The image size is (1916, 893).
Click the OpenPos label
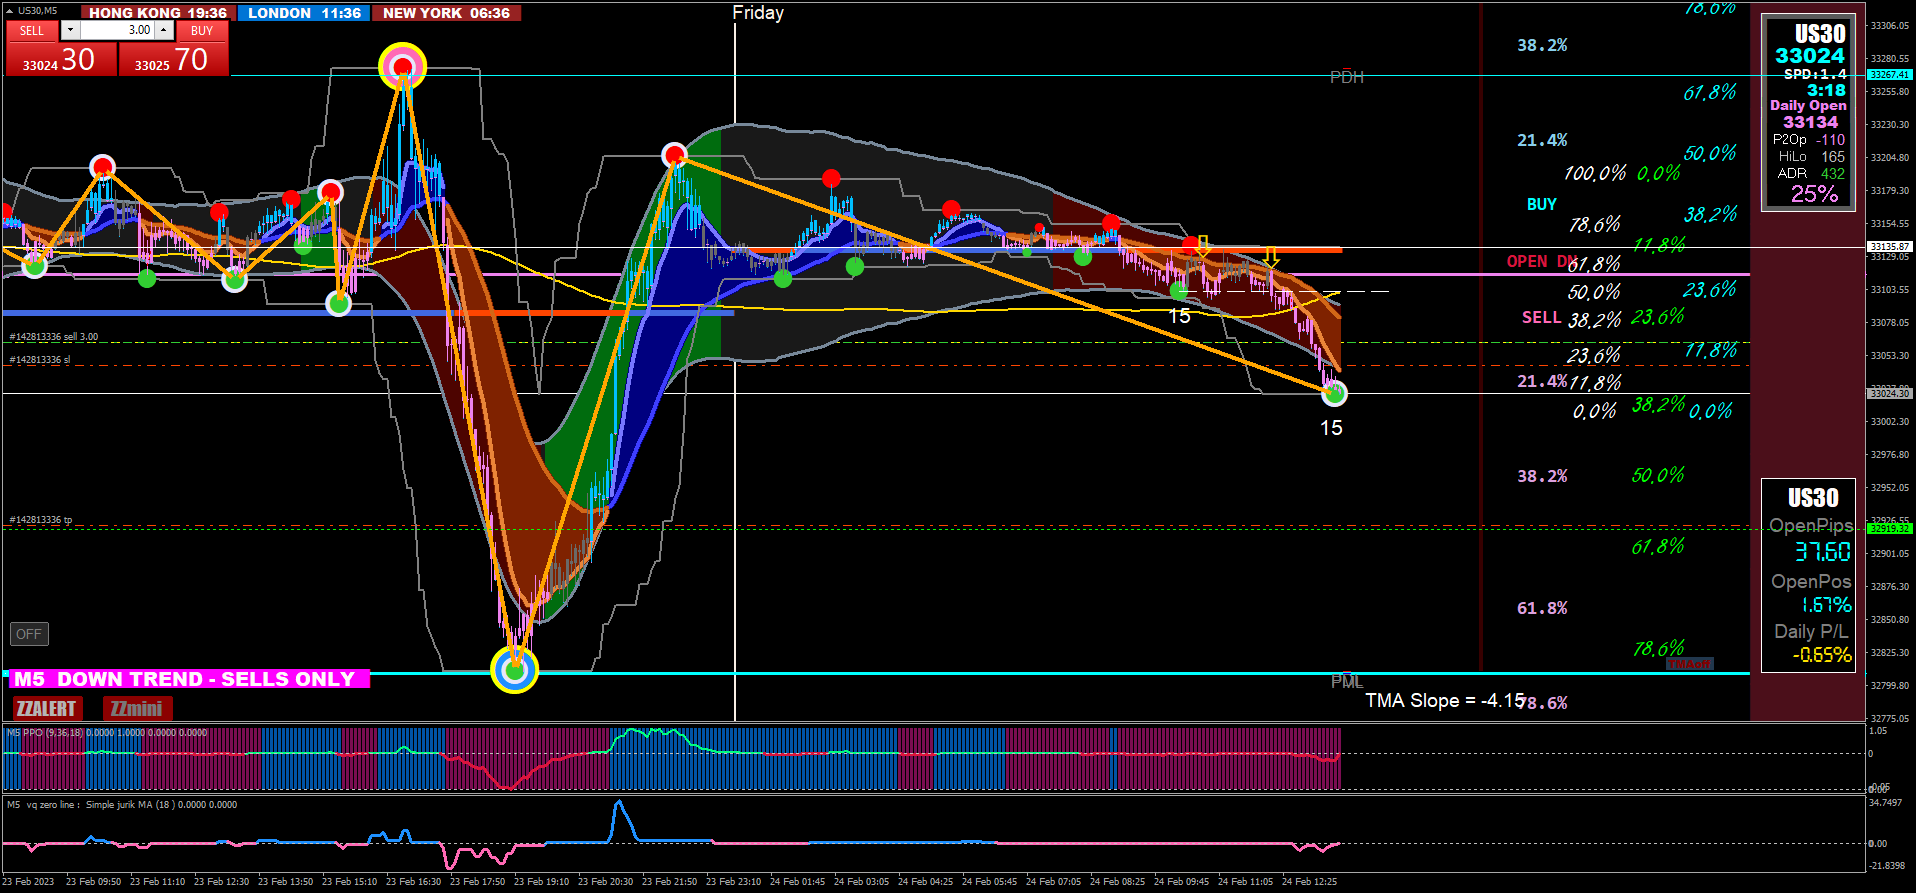(x=1811, y=582)
